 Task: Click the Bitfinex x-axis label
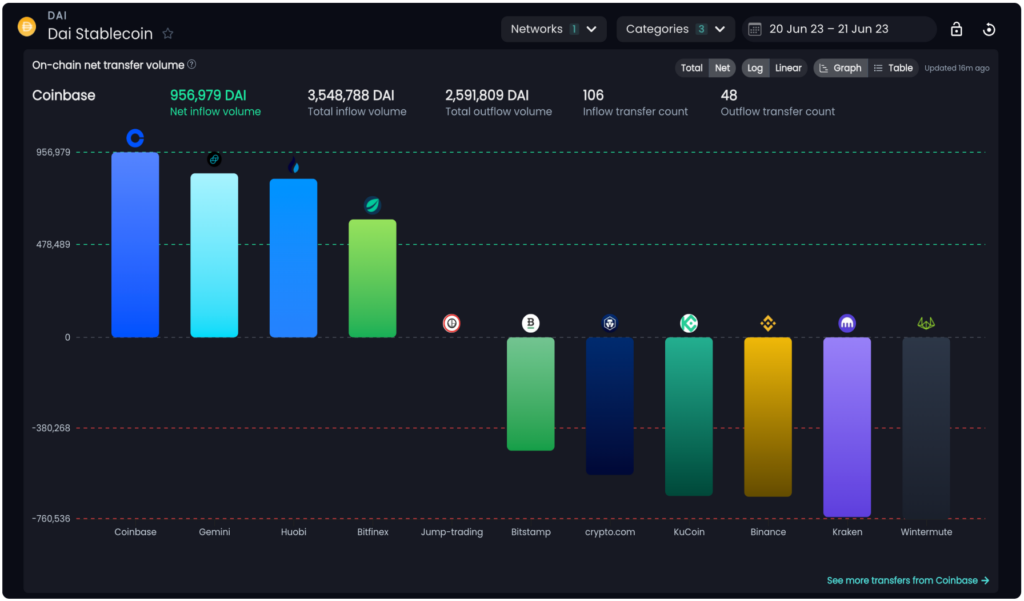[x=372, y=532]
